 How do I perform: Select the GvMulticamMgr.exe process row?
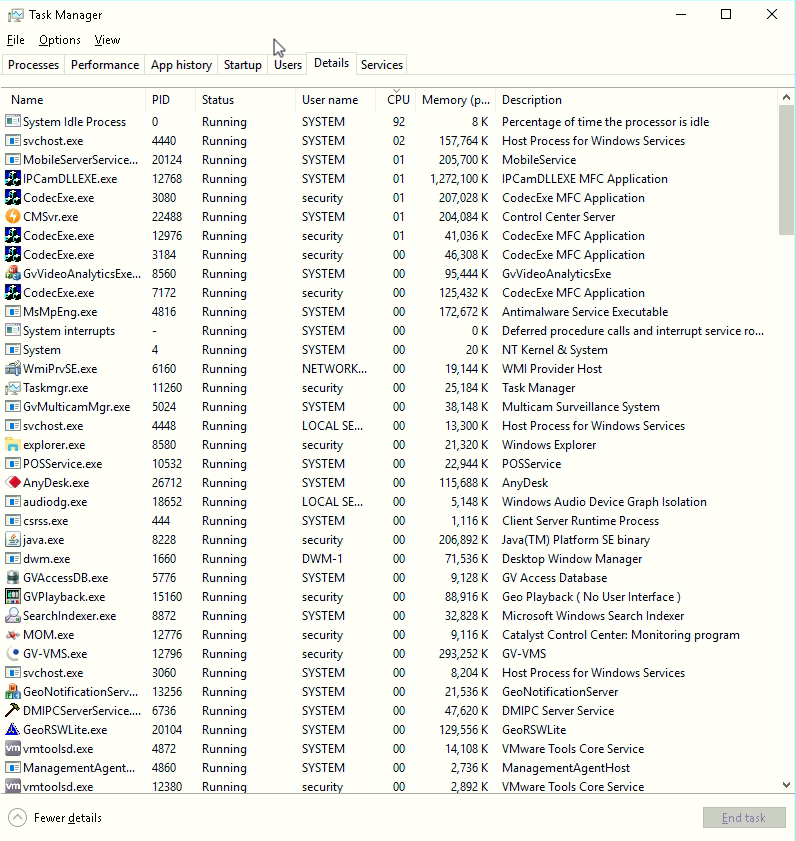(x=390, y=407)
